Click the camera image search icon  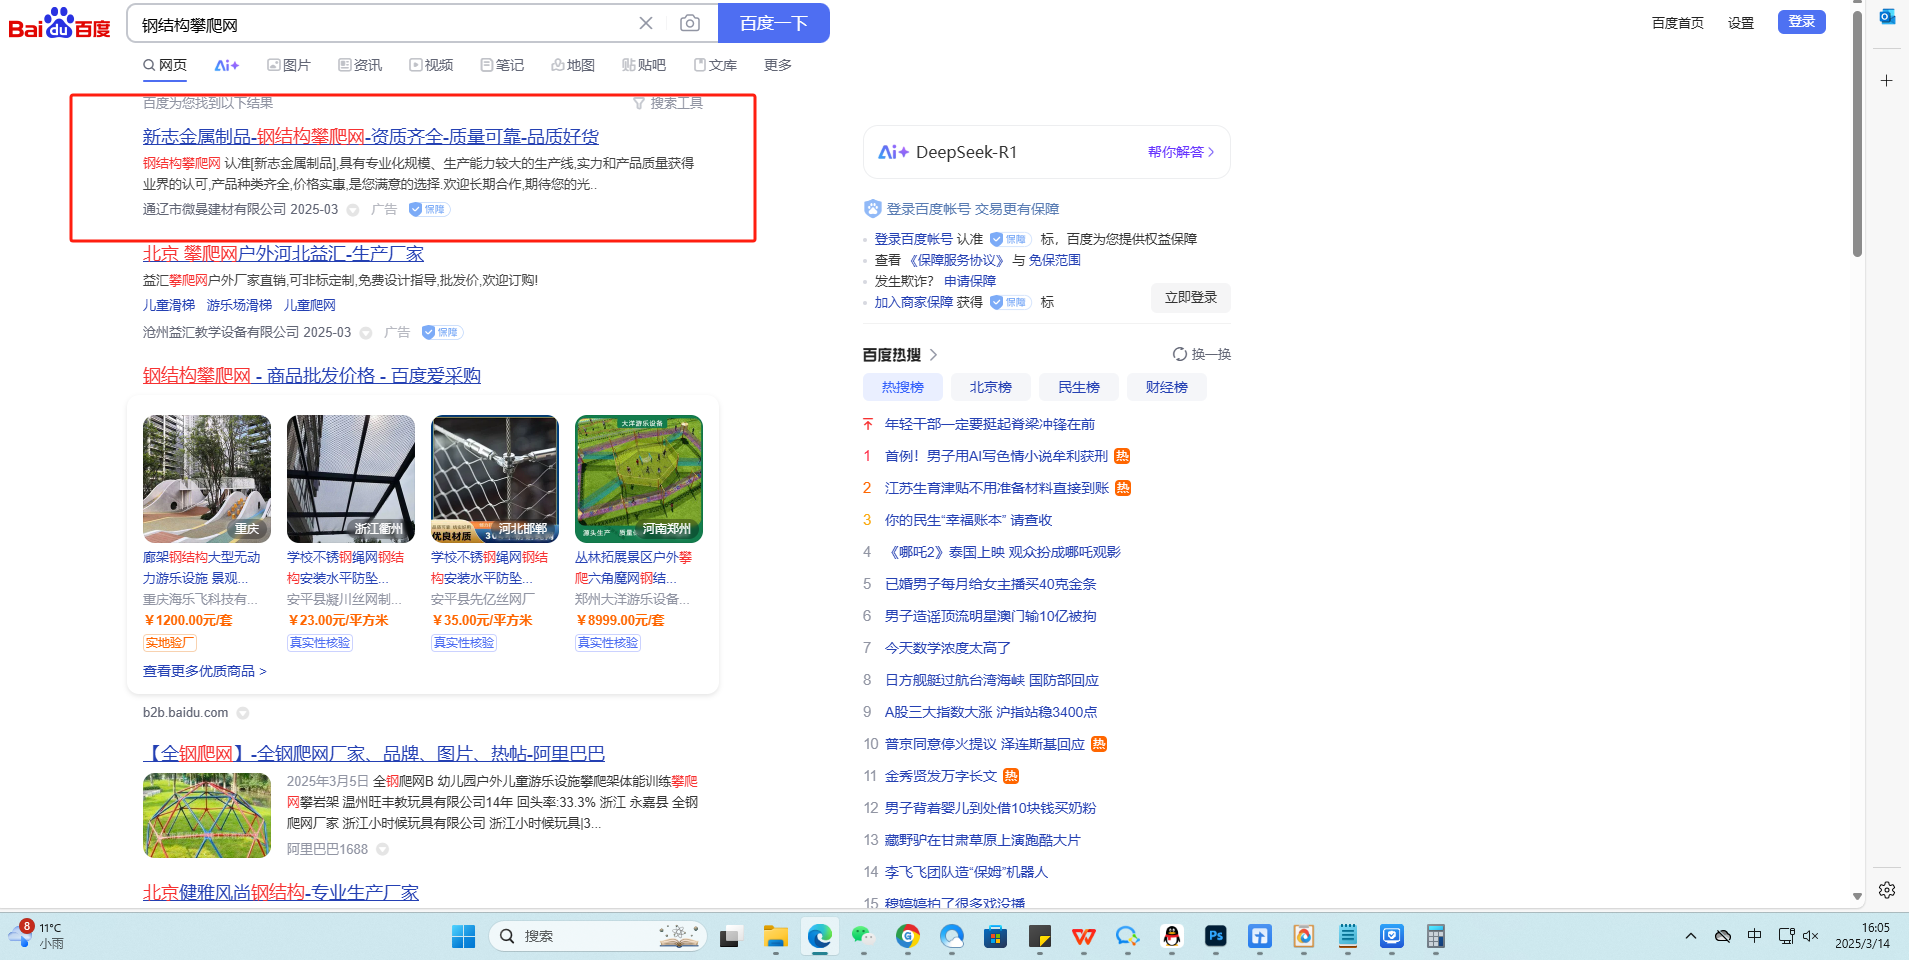tap(689, 23)
